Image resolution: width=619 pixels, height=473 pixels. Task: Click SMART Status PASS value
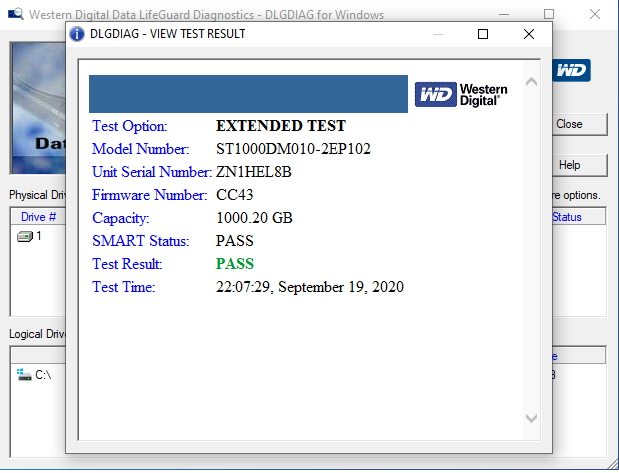[234, 241]
